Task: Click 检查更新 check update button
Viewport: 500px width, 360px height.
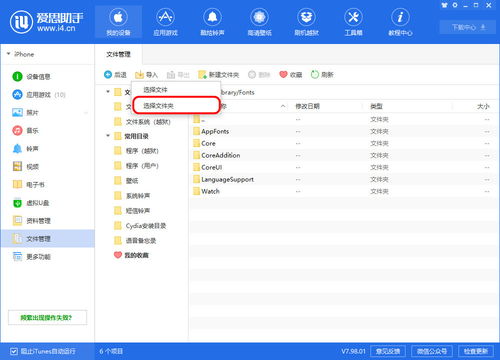Action: click(476, 351)
